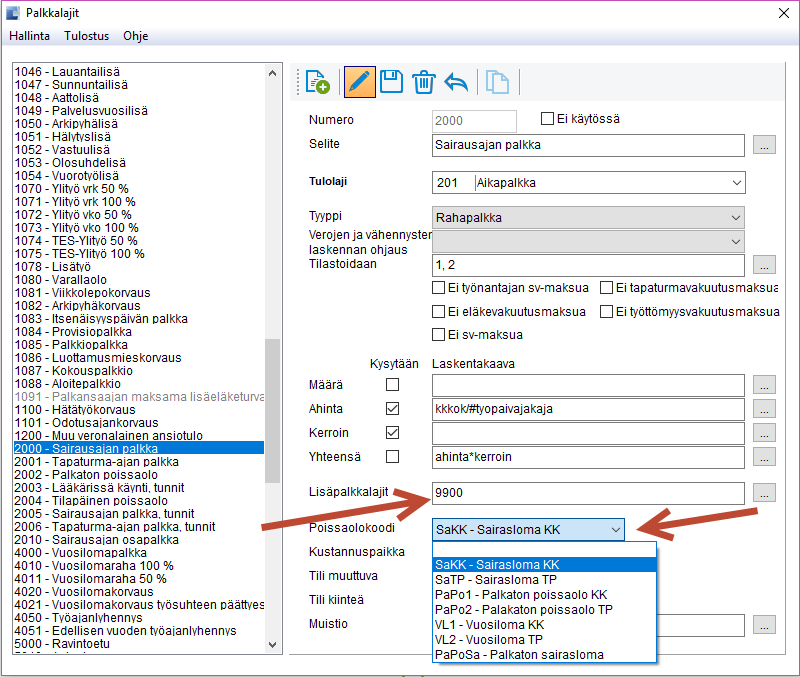The height and width of the screenshot is (677, 800).
Task: Click the new document icon in toolbar
Action: (318, 83)
